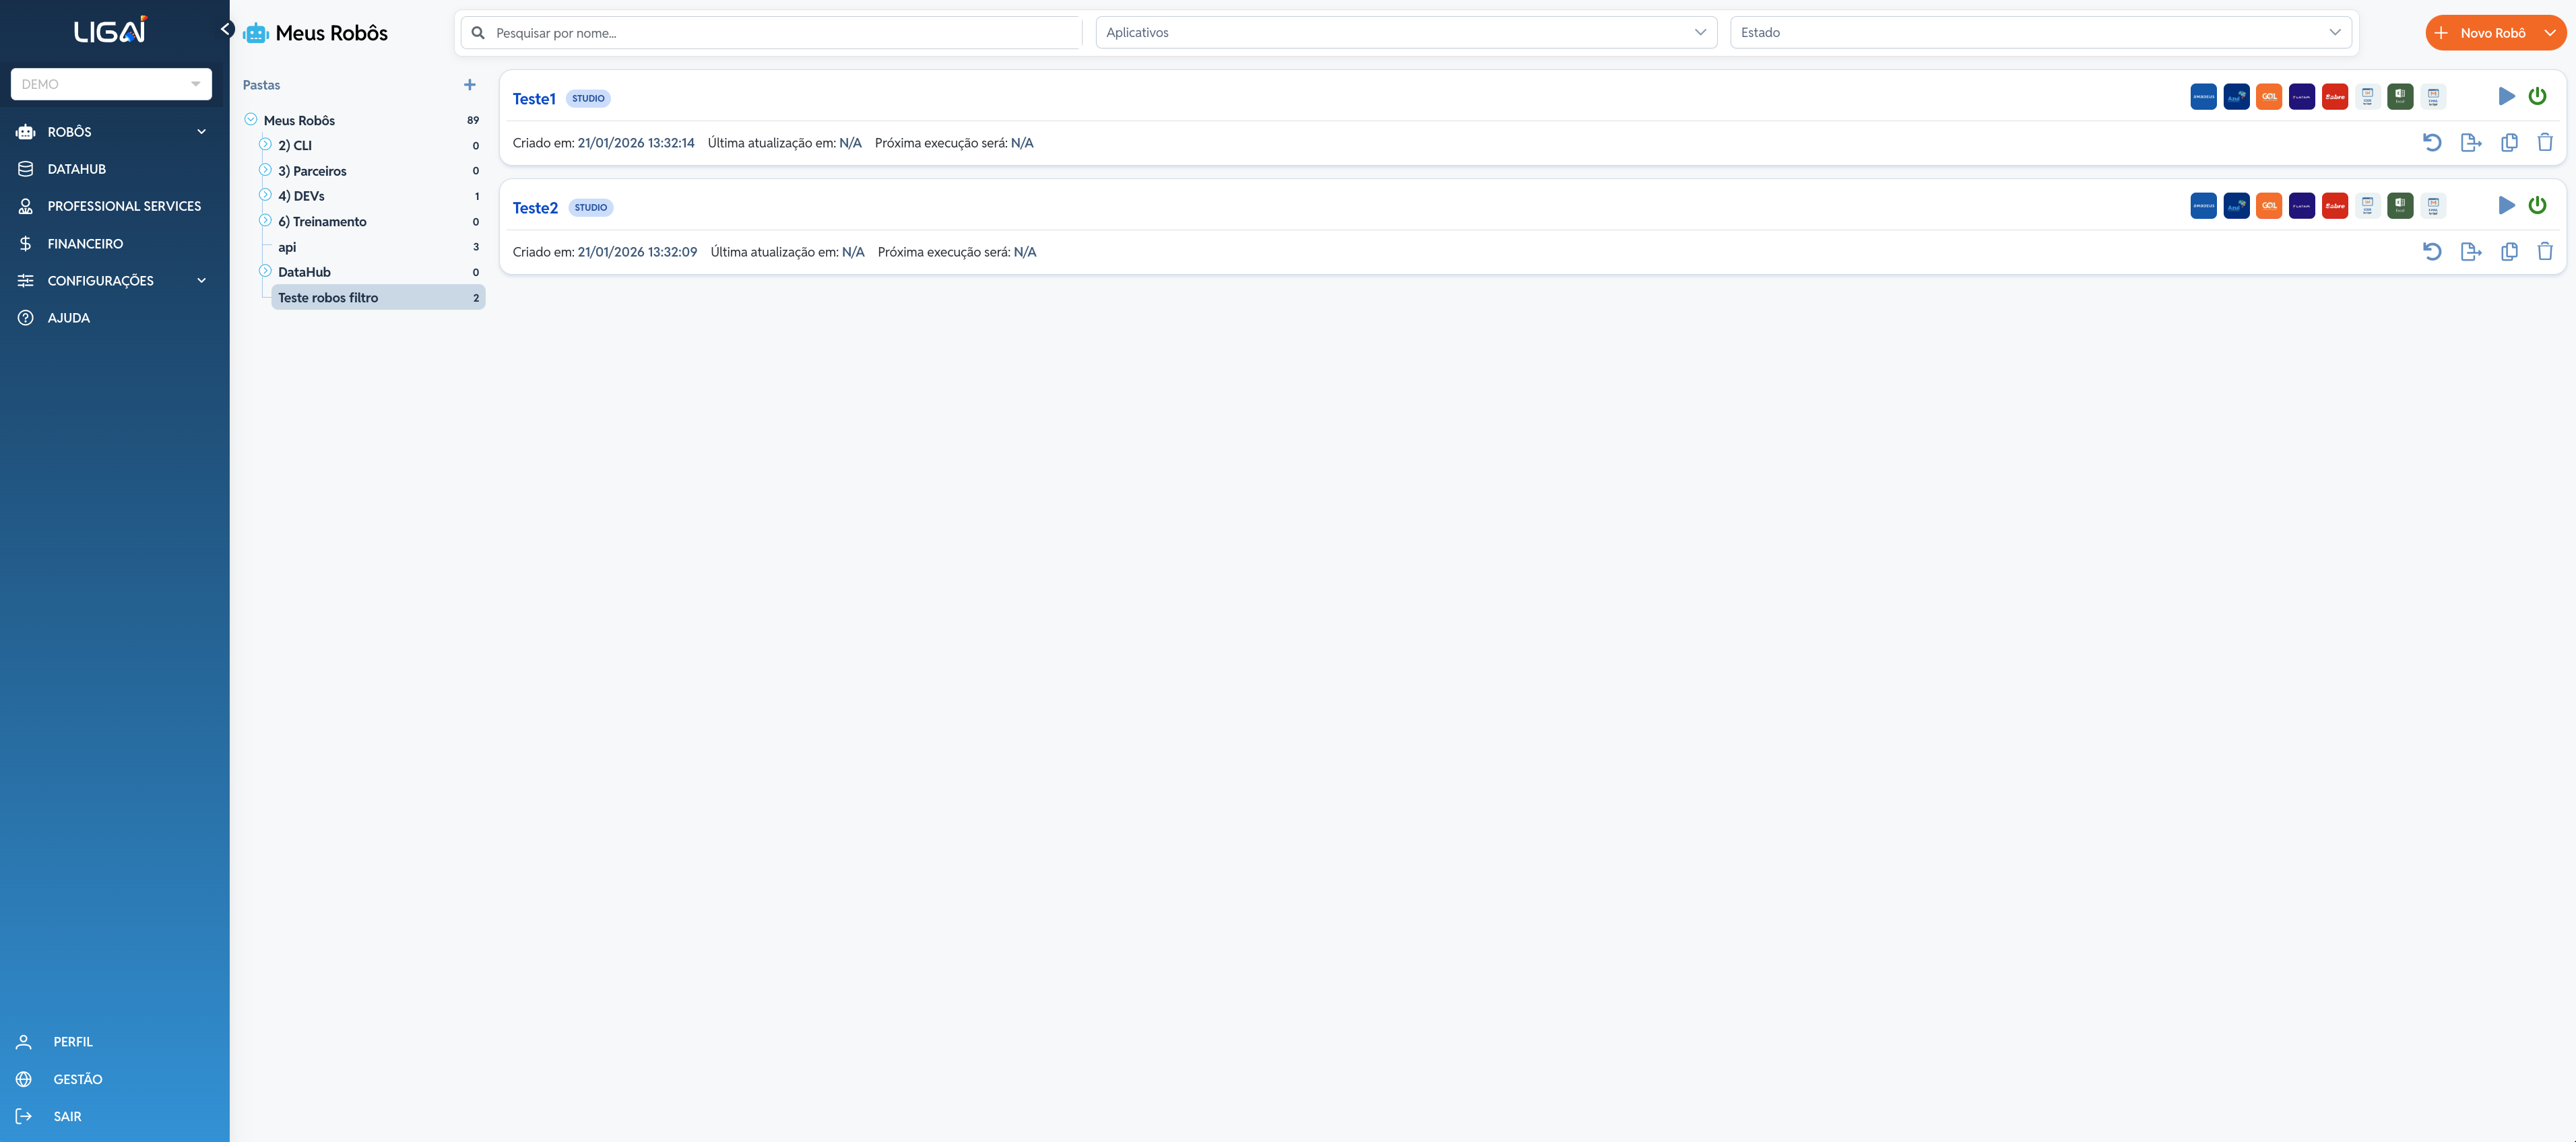Export Teste1 with the file arrow icon

click(x=2470, y=142)
